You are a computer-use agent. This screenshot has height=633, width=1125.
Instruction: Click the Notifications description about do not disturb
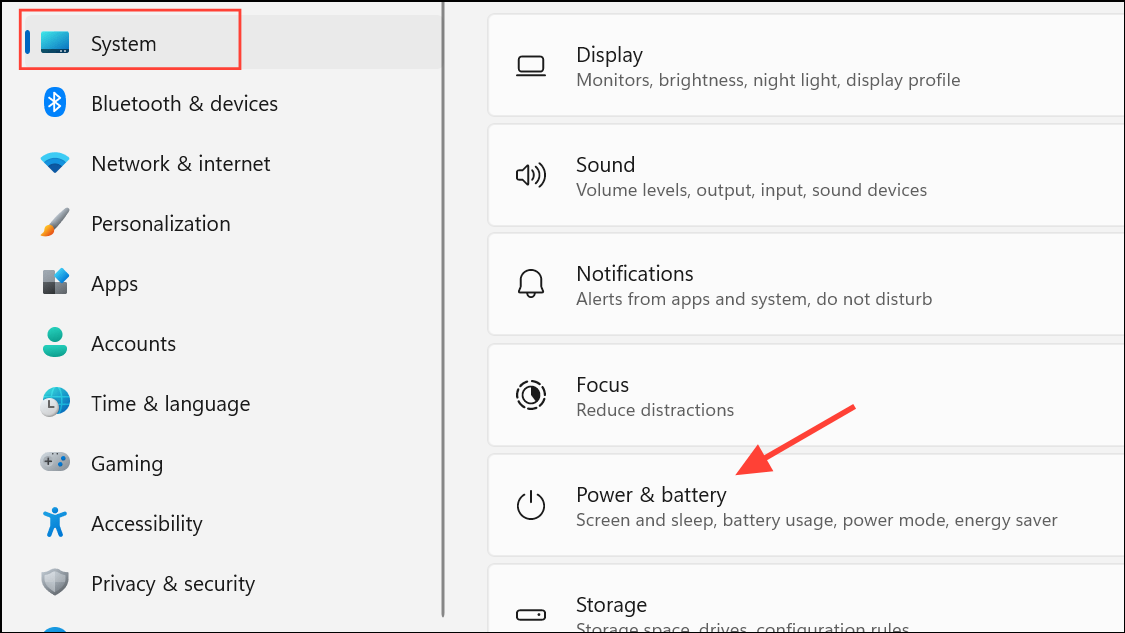pyautogui.click(x=753, y=299)
